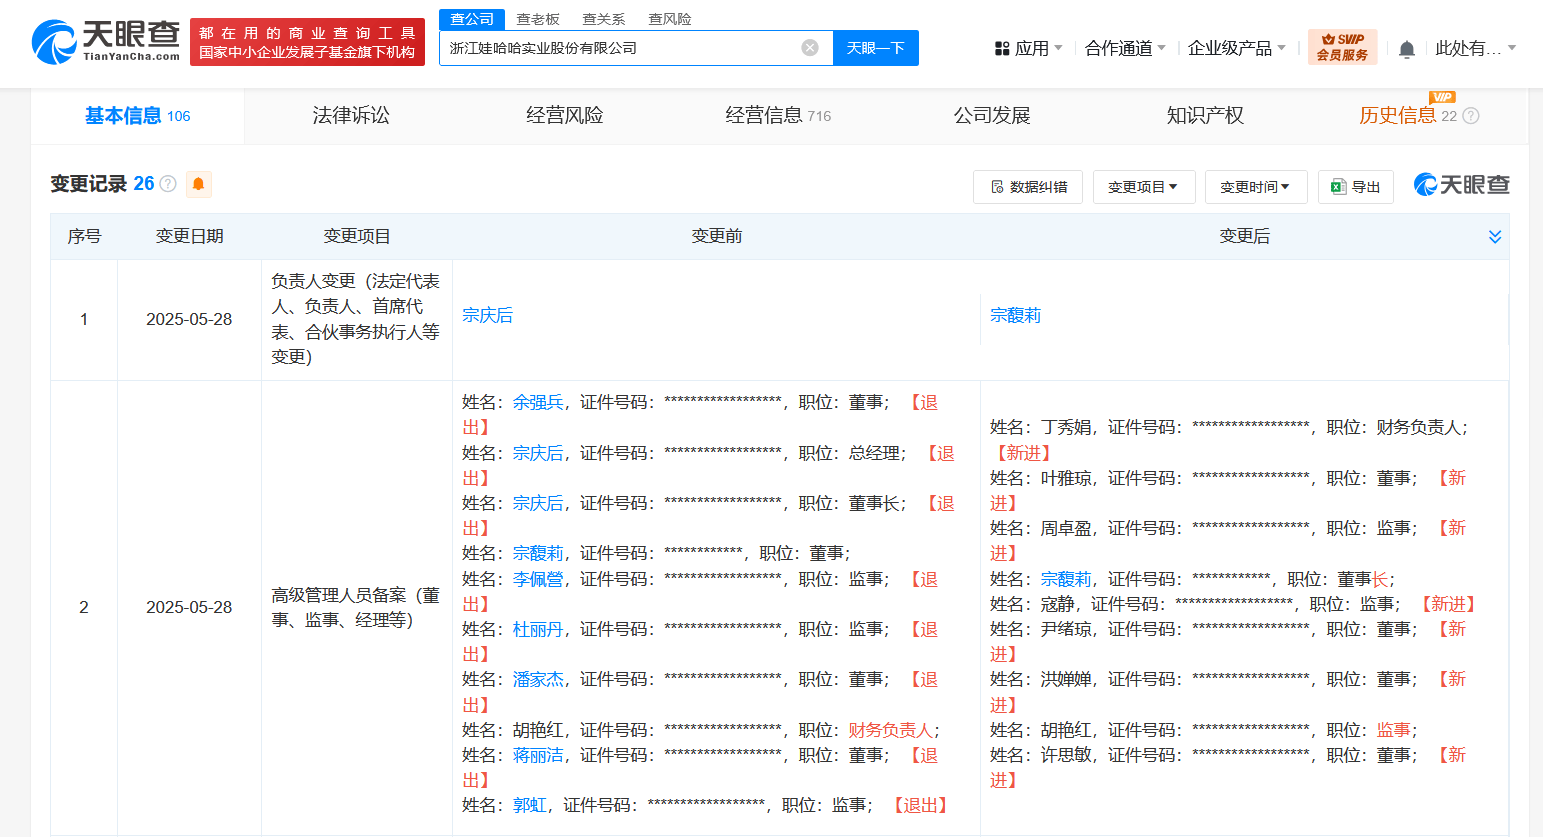The width and height of the screenshot is (1543, 837).
Task: Click help icon beside 变更记录 count
Action: tap(168, 184)
